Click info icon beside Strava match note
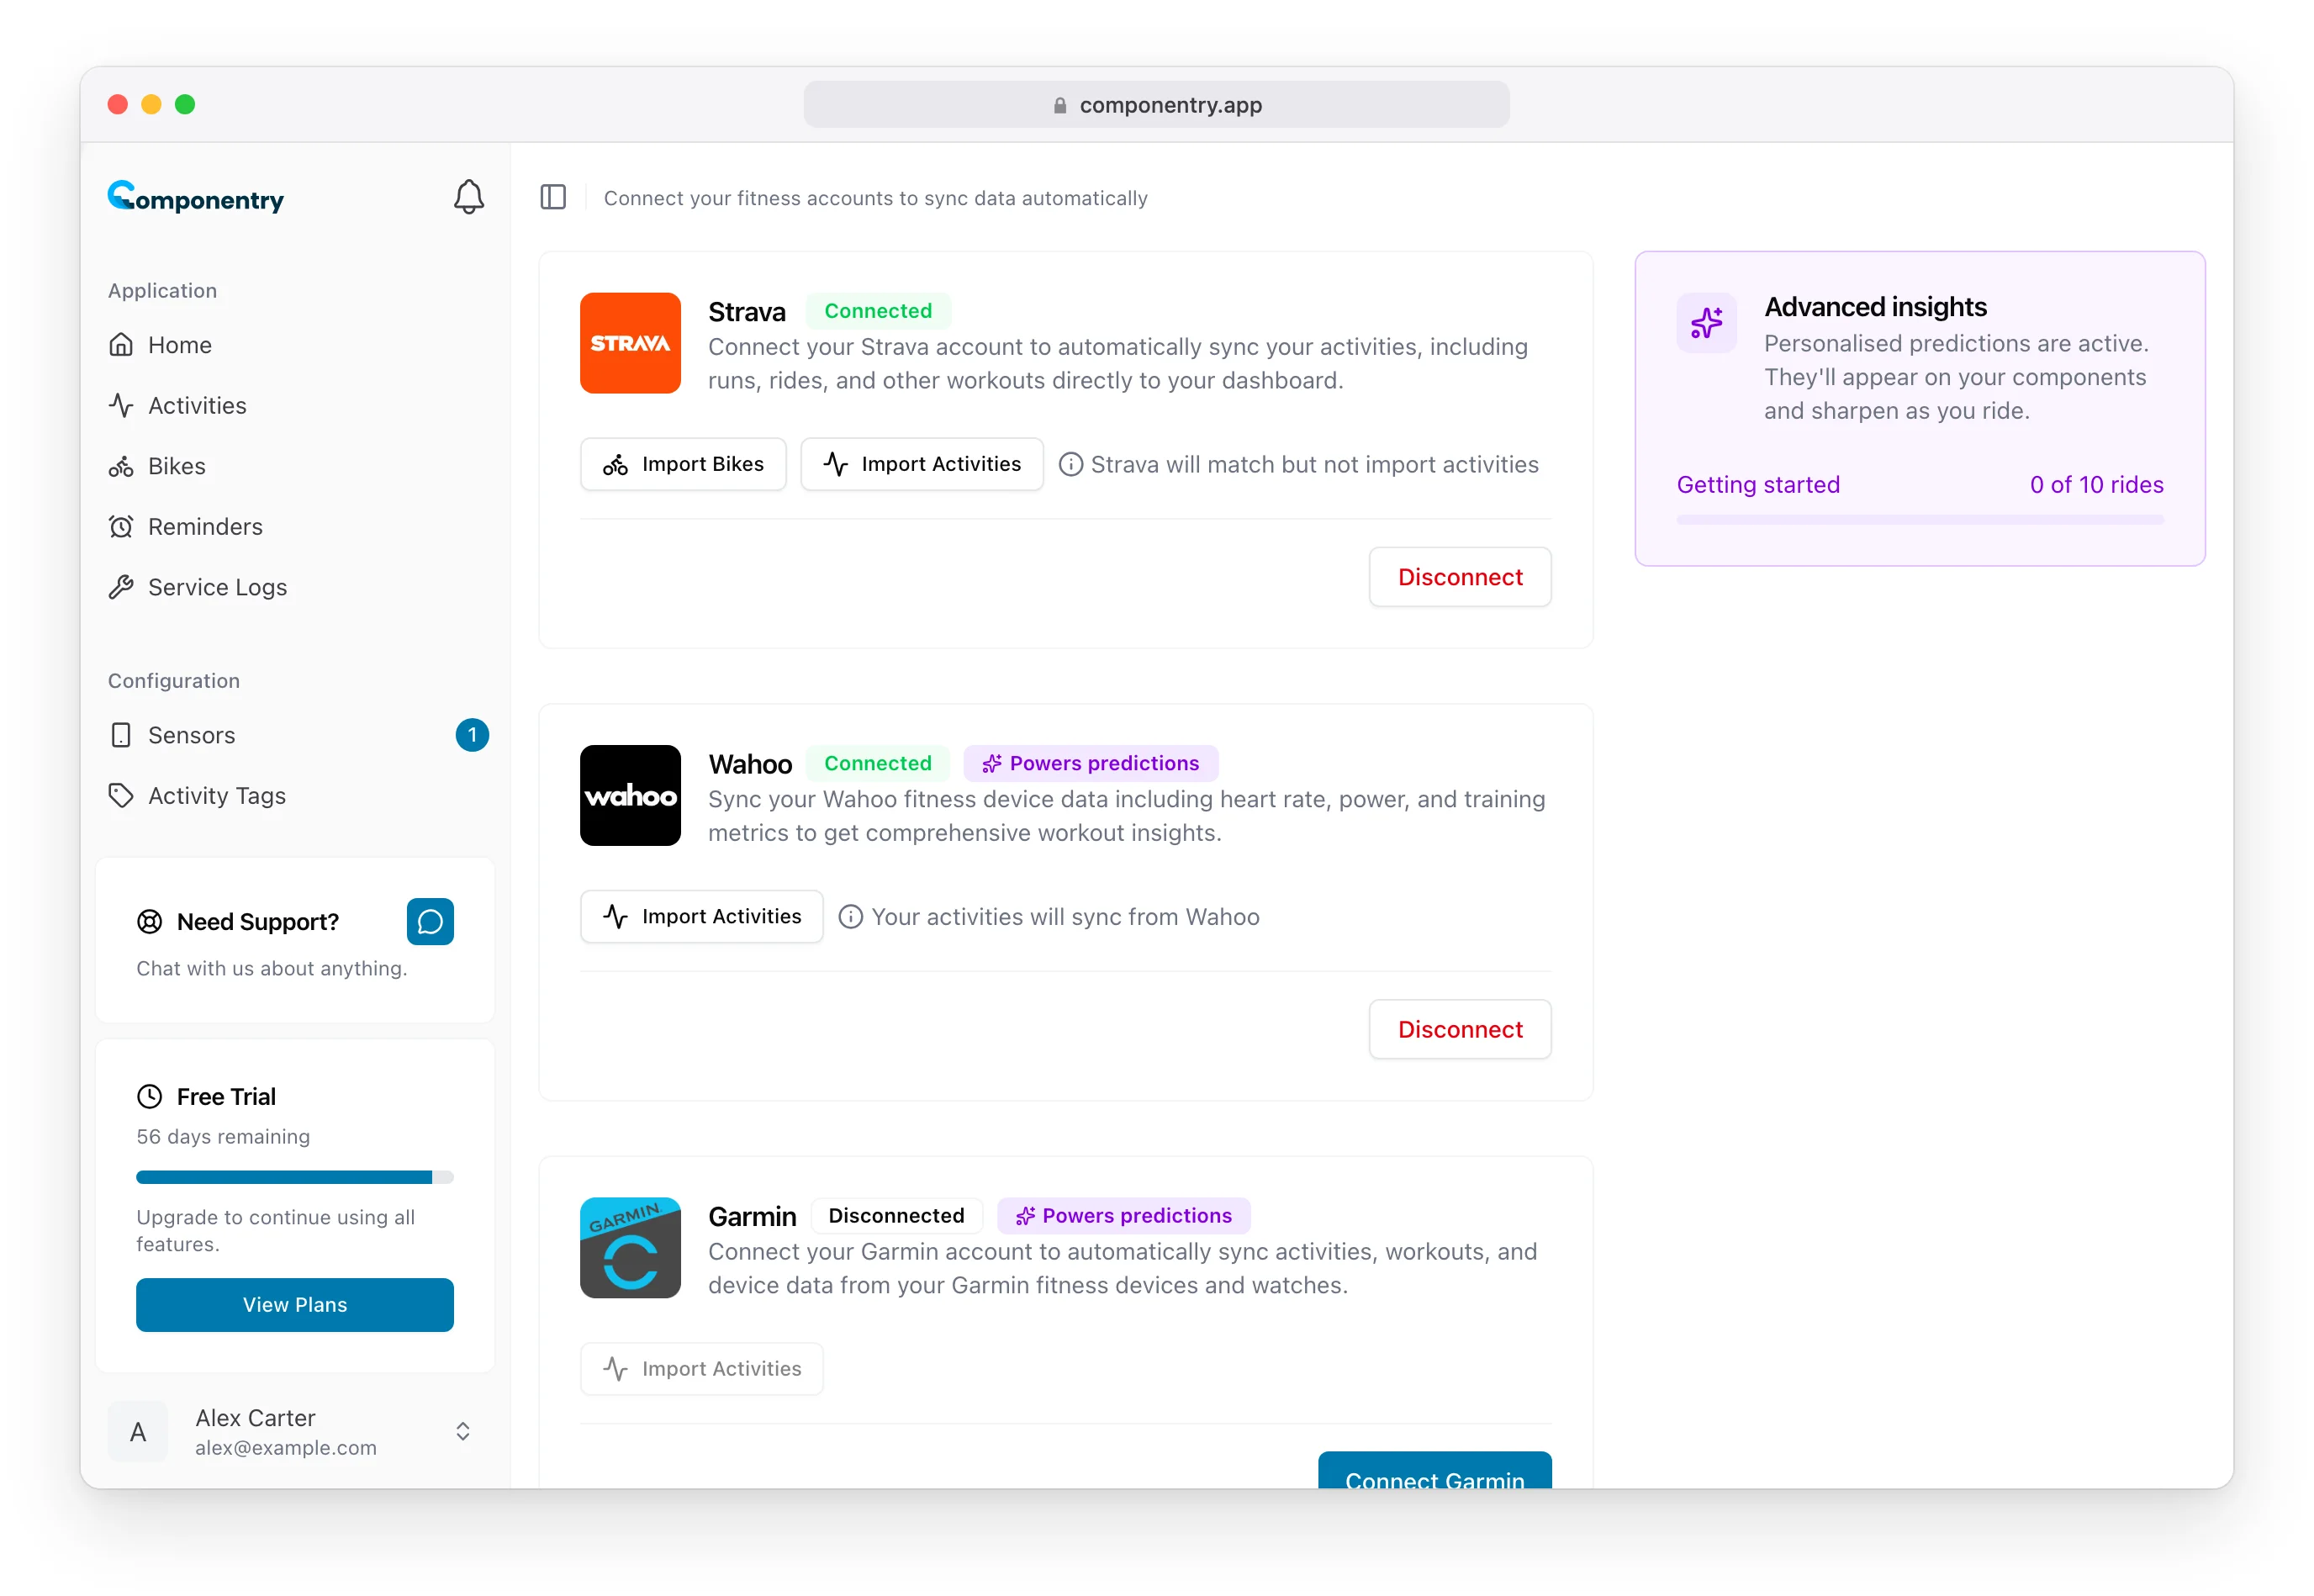2314x1596 pixels. pos(1070,464)
